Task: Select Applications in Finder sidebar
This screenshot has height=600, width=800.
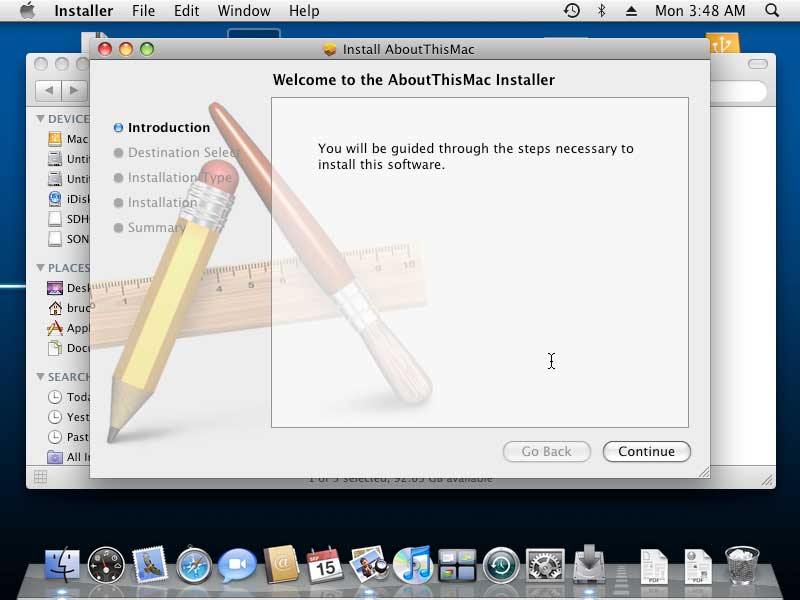Action: (68, 328)
